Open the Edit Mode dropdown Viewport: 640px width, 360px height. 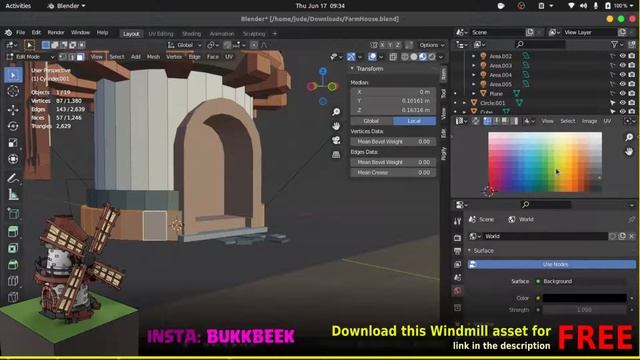[x=31, y=57]
